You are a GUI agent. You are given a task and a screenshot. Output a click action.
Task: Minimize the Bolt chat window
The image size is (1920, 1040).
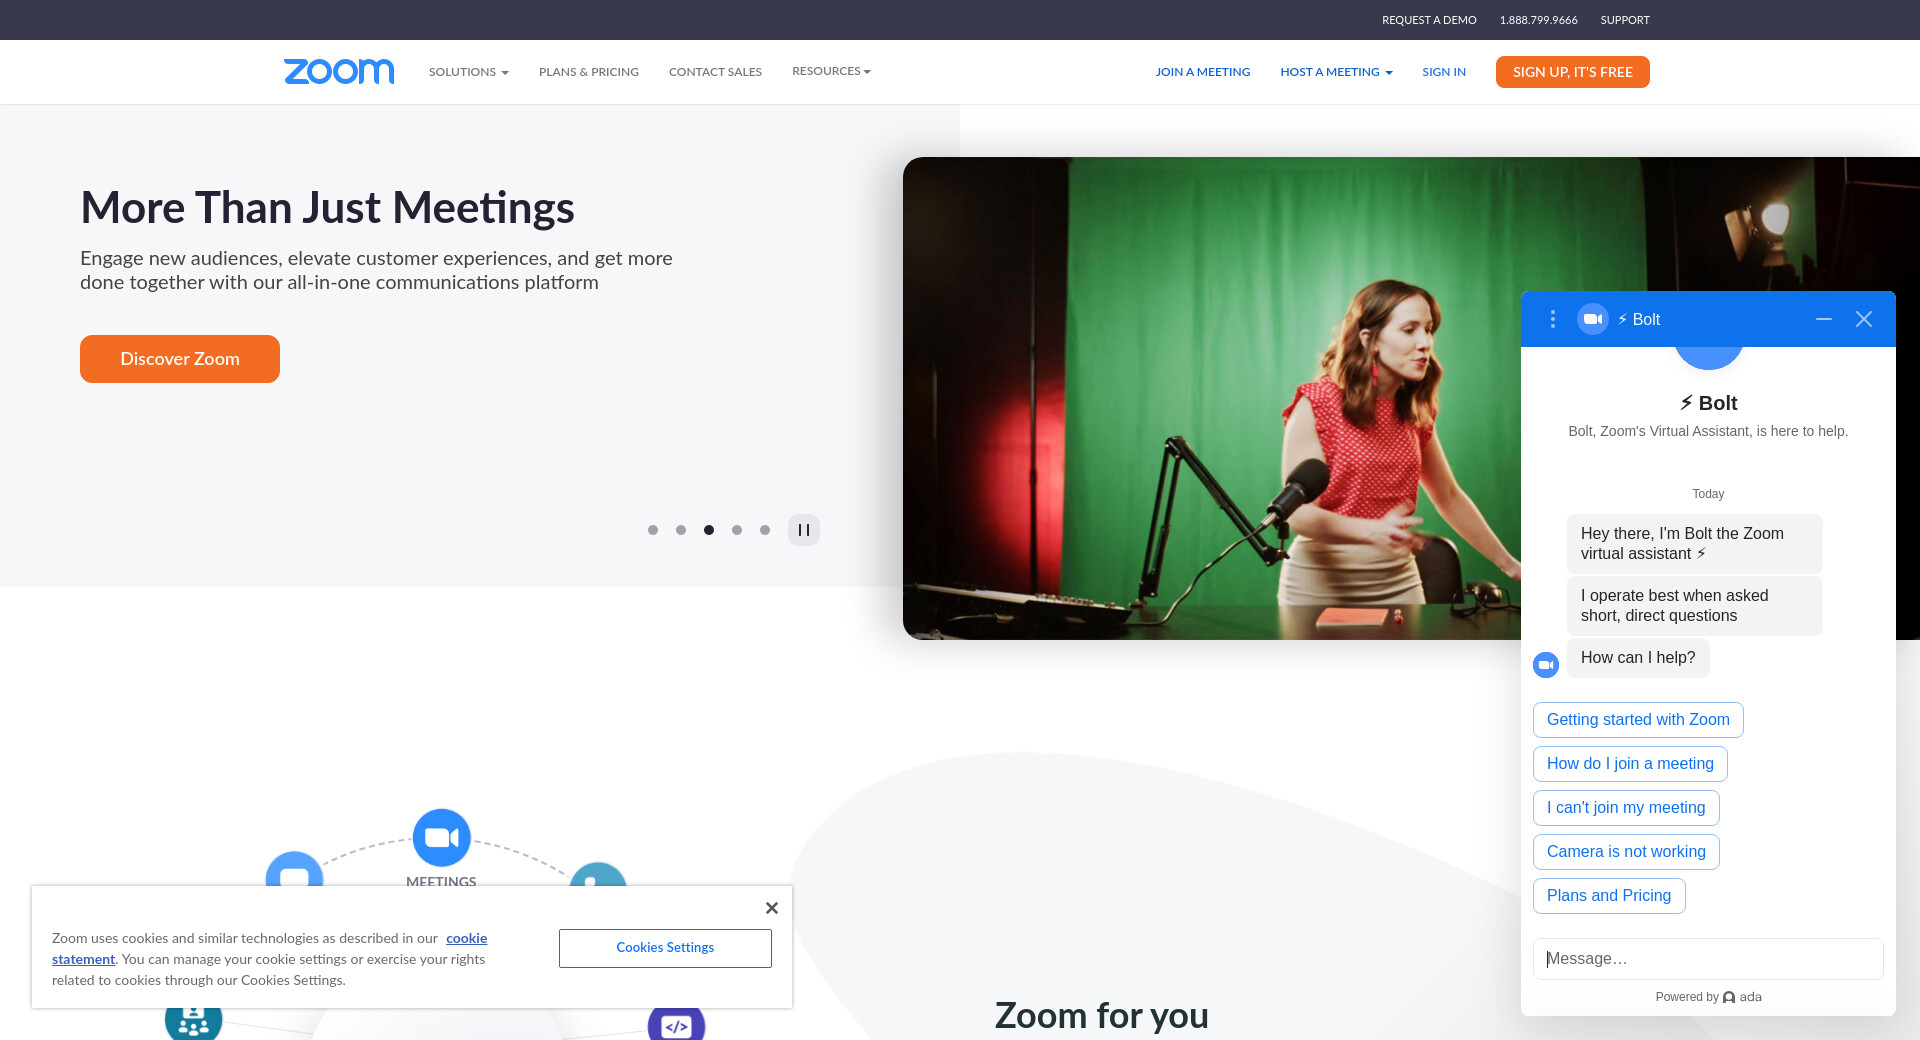click(1823, 319)
